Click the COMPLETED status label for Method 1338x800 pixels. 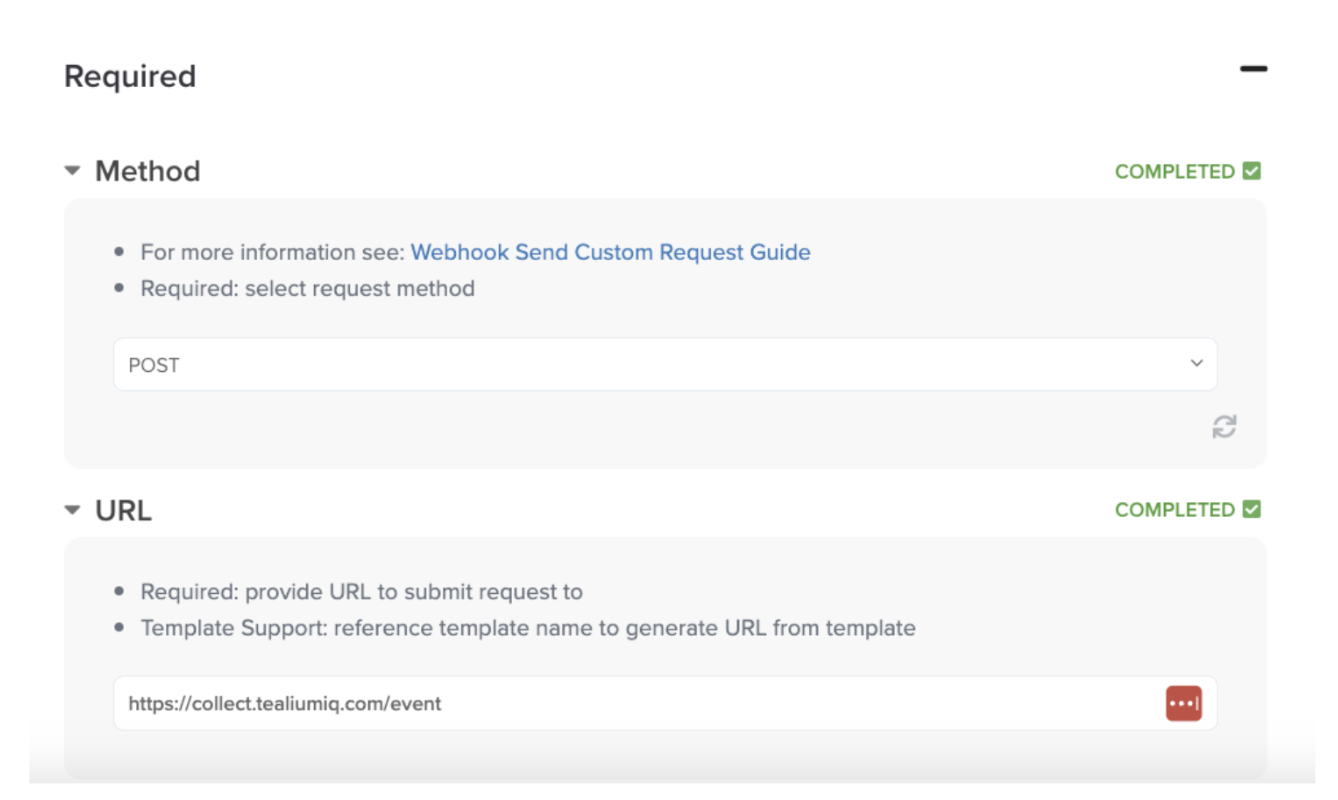coord(1174,172)
